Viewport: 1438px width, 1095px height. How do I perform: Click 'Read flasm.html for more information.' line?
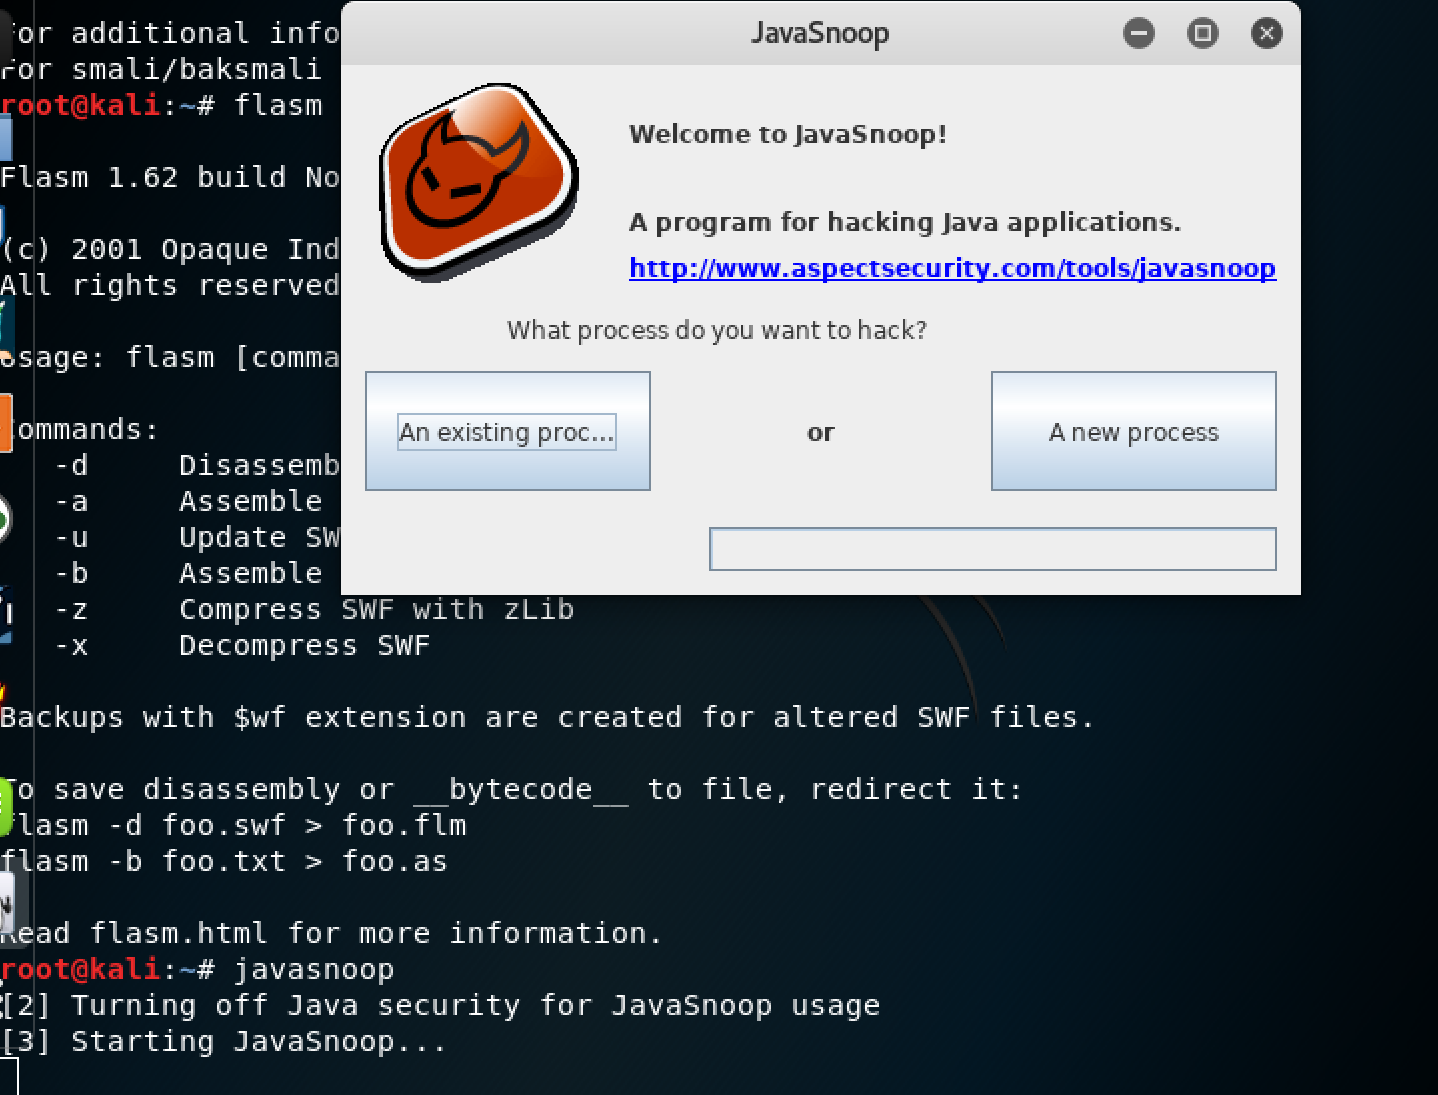(331, 933)
